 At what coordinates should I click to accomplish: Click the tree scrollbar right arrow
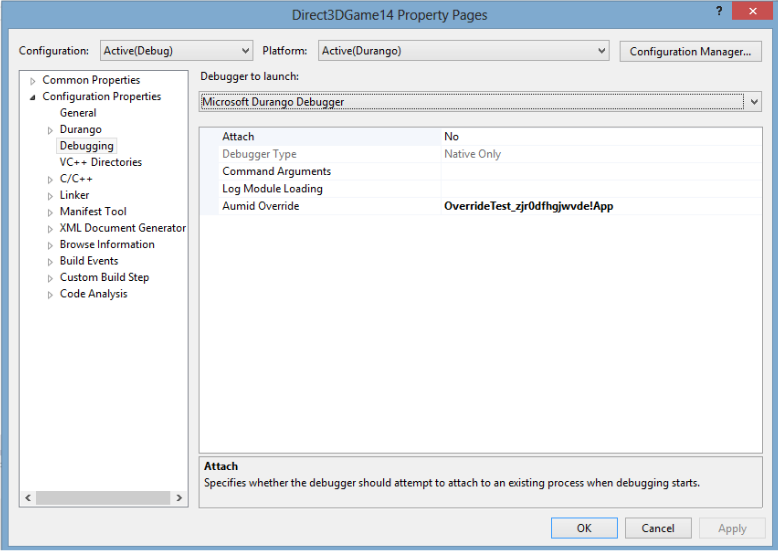(x=179, y=497)
